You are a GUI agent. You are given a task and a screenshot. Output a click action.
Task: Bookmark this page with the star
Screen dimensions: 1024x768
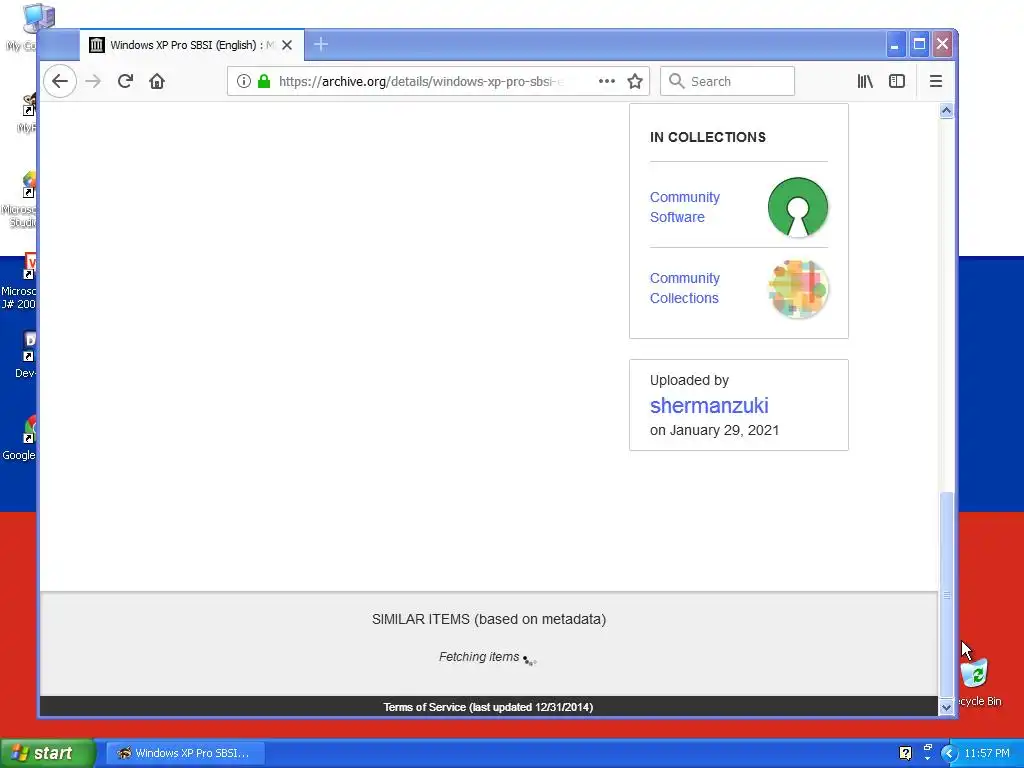pyautogui.click(x=635, y=81)
